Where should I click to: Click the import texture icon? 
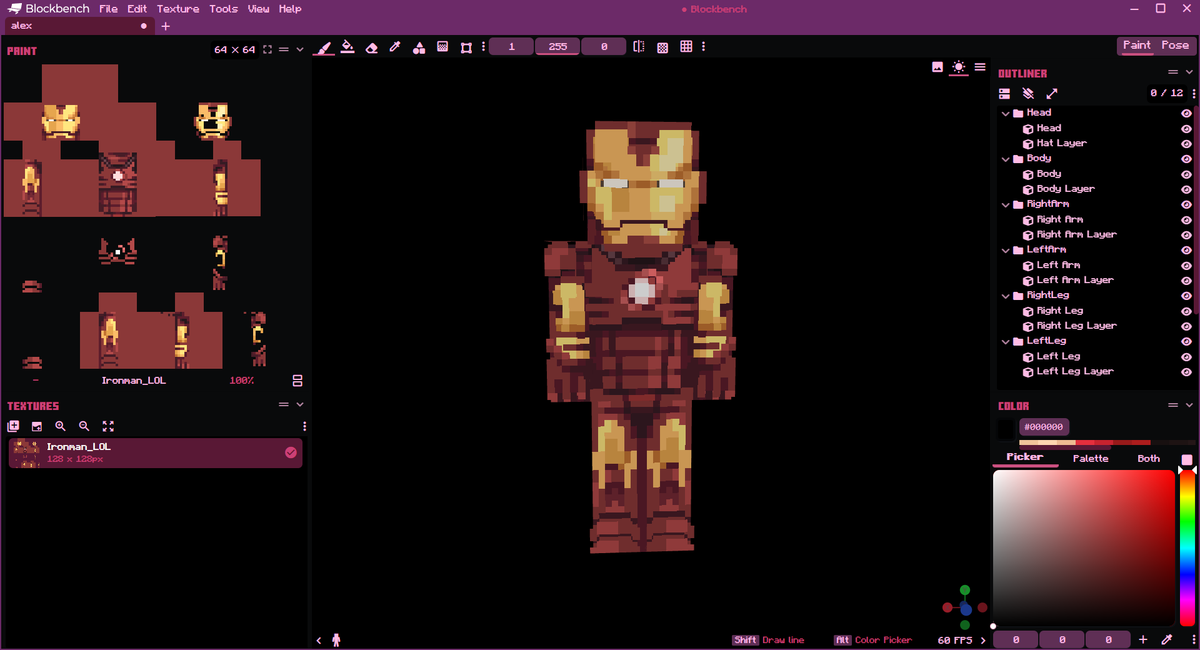(x=37, y=426)
